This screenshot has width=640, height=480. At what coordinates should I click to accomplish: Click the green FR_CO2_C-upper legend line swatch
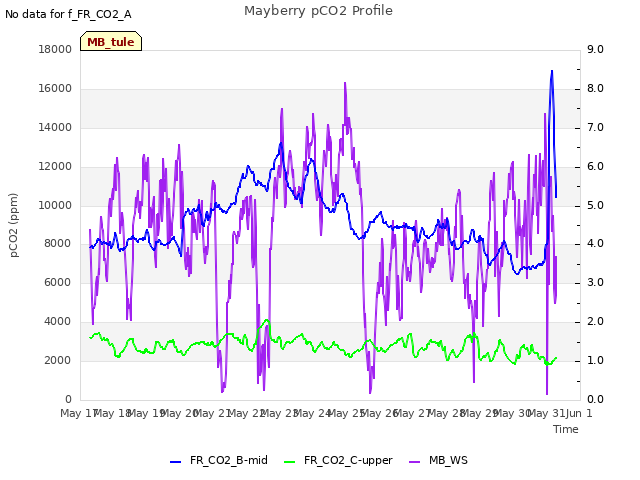click(289, 462)
